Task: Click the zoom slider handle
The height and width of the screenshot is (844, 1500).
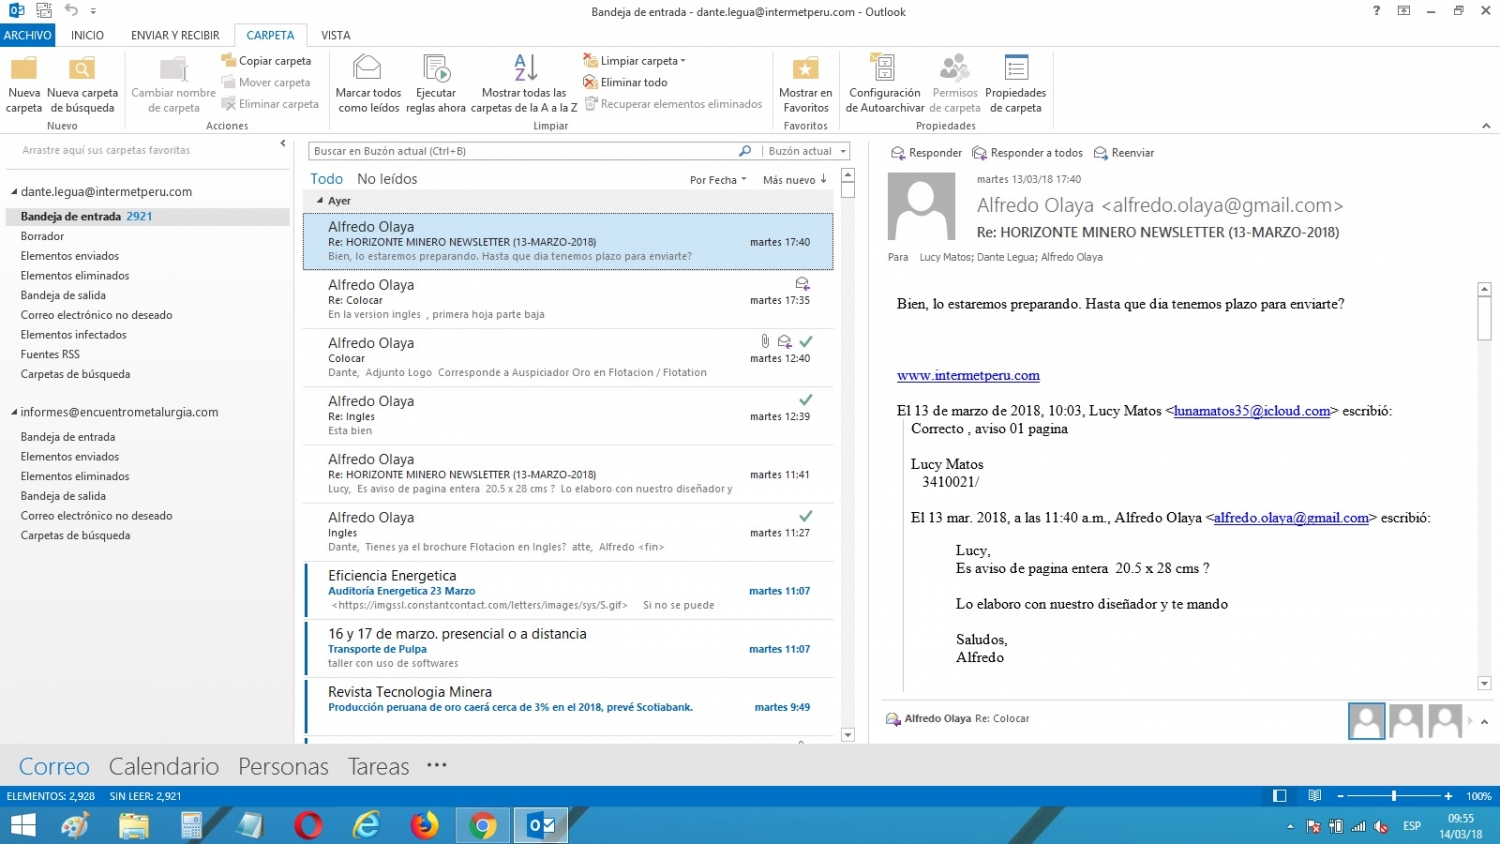Action: coord(1393,796)
